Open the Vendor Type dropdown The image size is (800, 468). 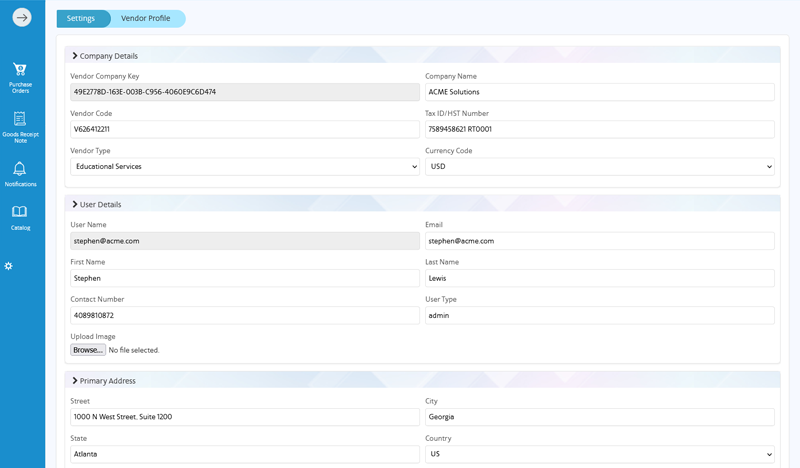tap(245, 166)
